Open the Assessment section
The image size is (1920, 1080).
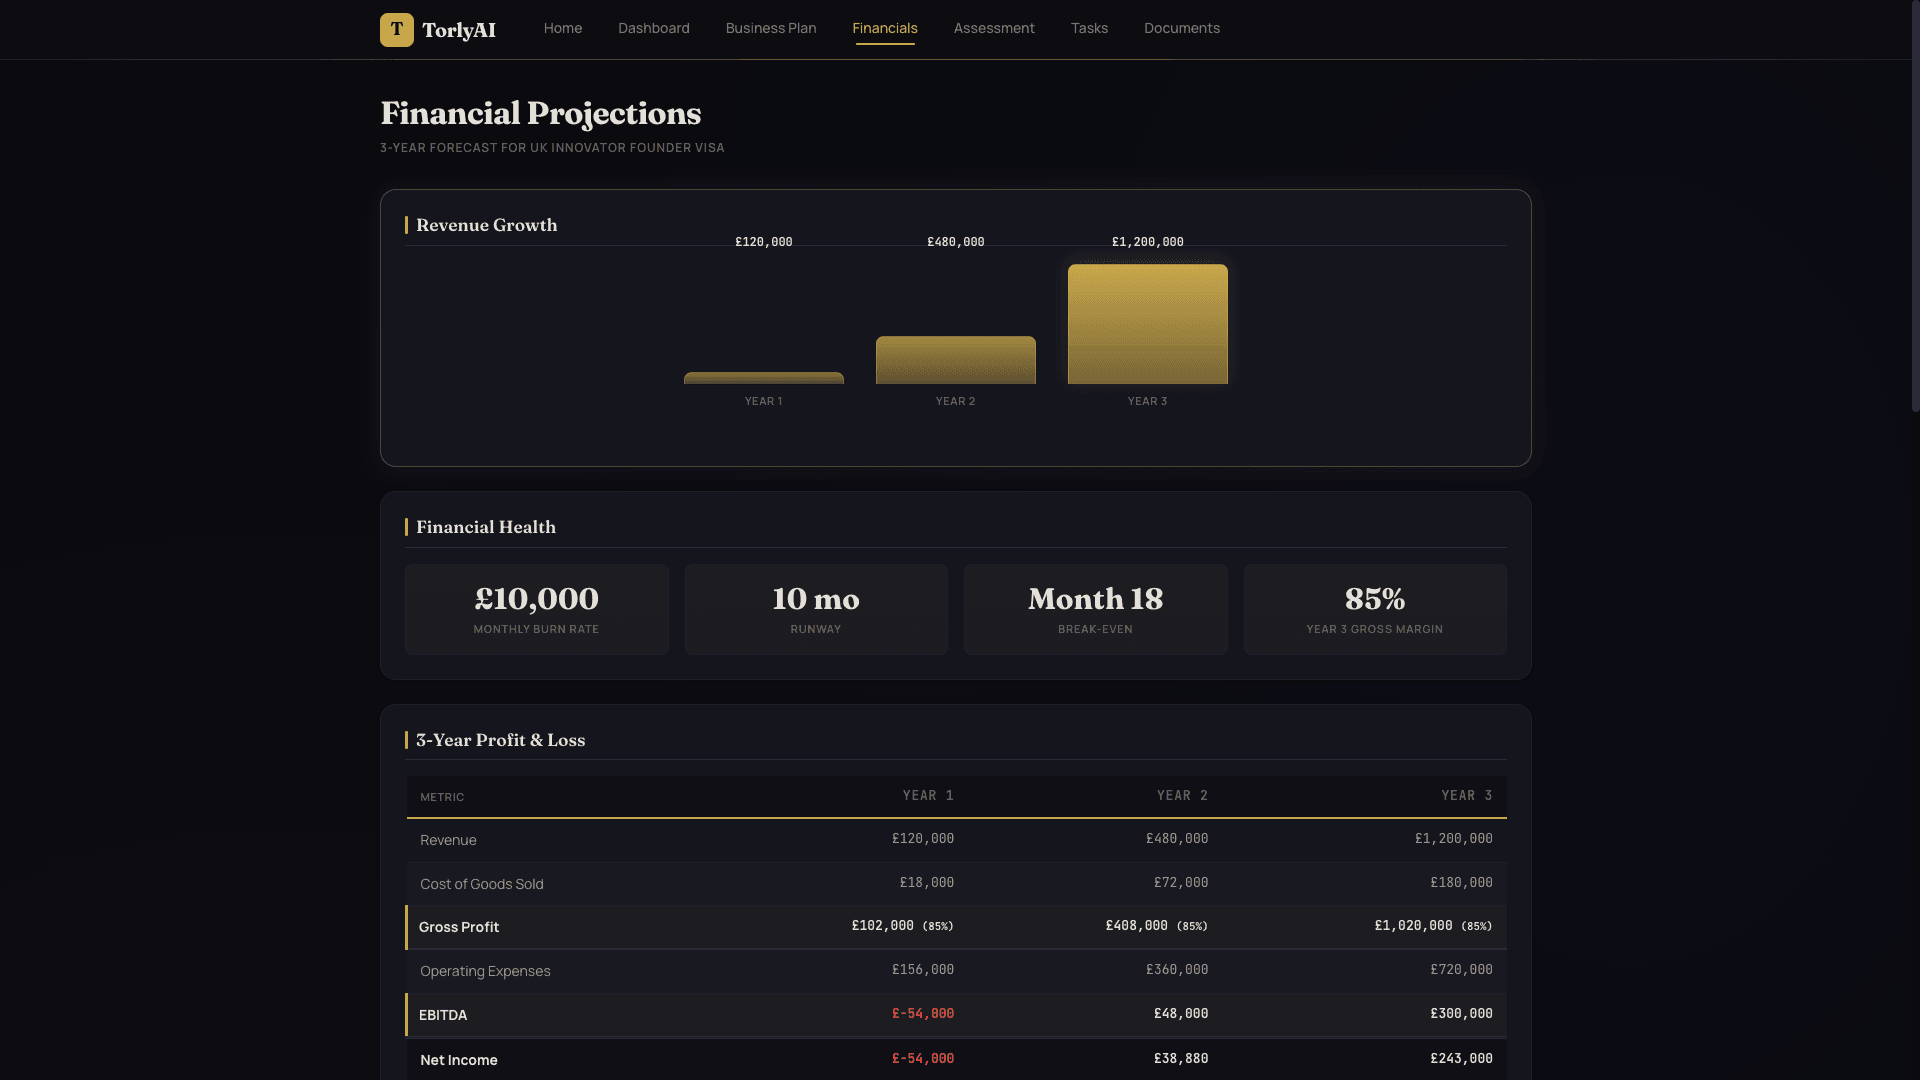coord(994,28)
